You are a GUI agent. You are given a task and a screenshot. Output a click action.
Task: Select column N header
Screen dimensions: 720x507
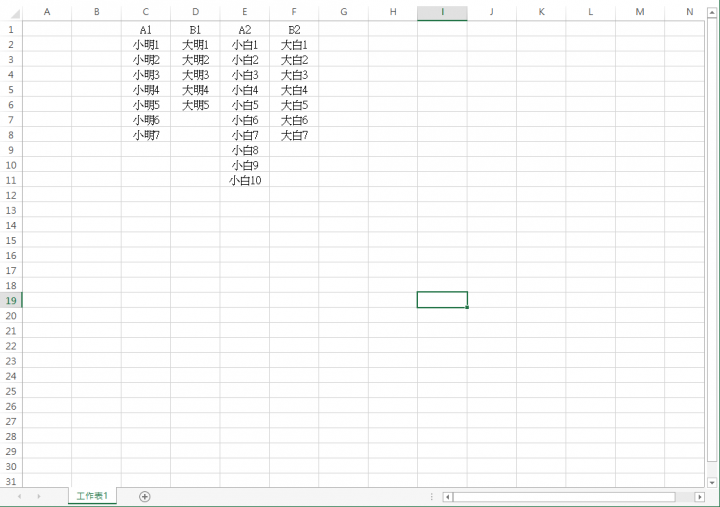pos(684,12)
